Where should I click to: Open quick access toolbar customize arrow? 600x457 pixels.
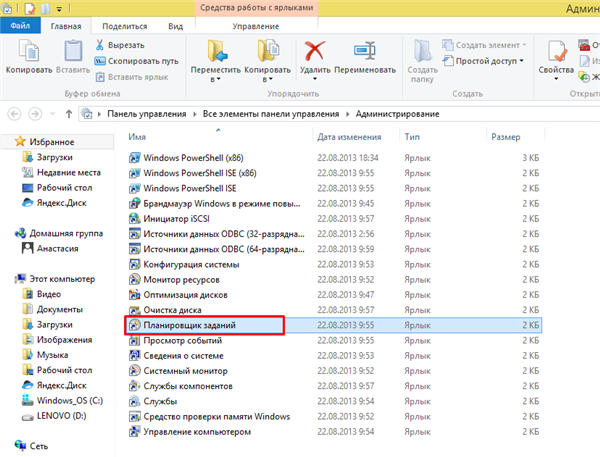[59, 8]
